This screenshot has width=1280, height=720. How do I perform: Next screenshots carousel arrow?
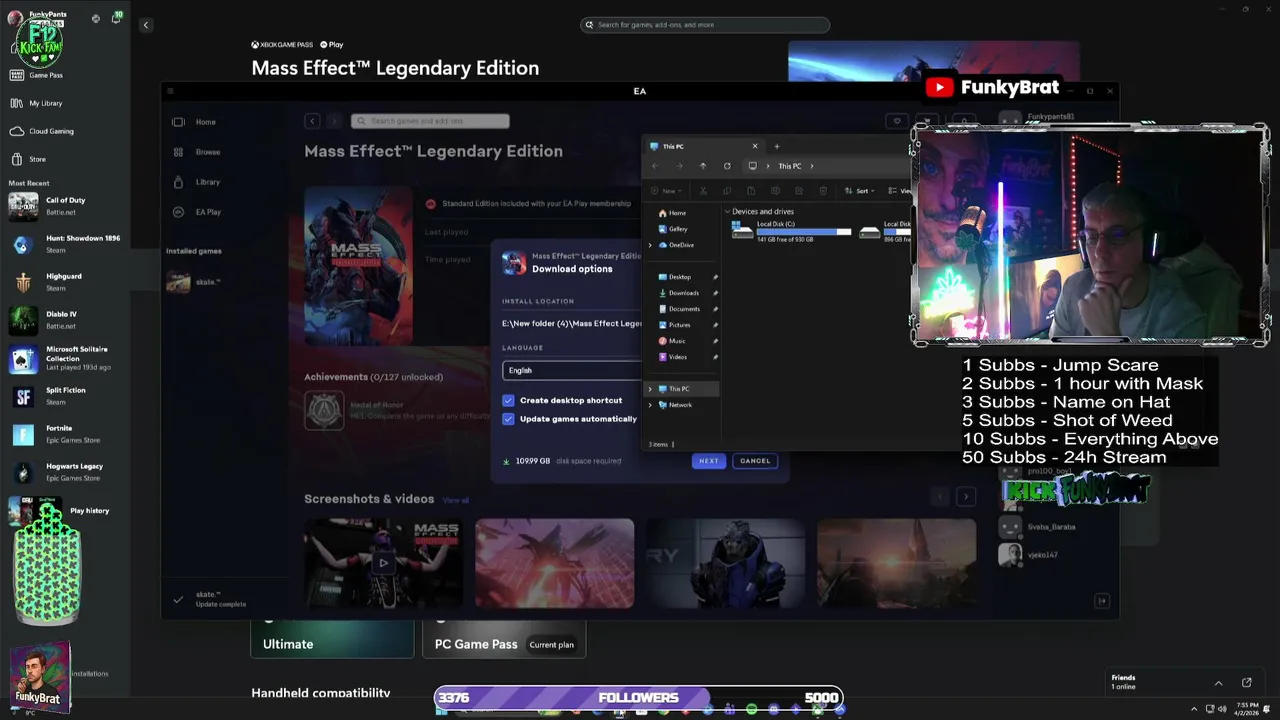point(965,497)
